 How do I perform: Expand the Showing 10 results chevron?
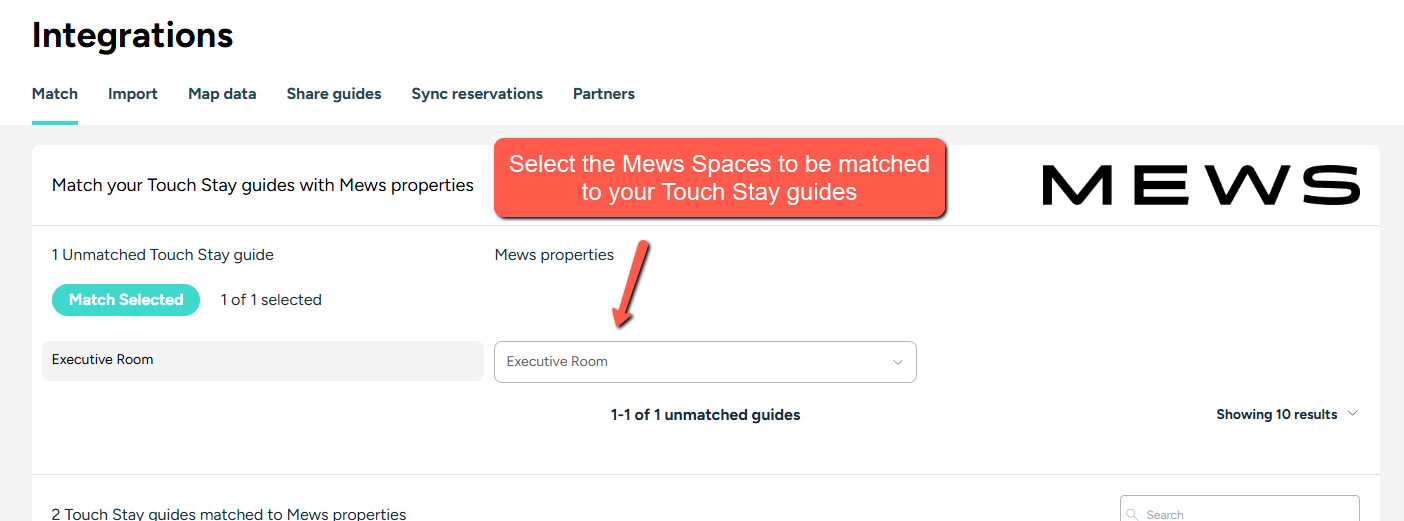[1353, 414]
